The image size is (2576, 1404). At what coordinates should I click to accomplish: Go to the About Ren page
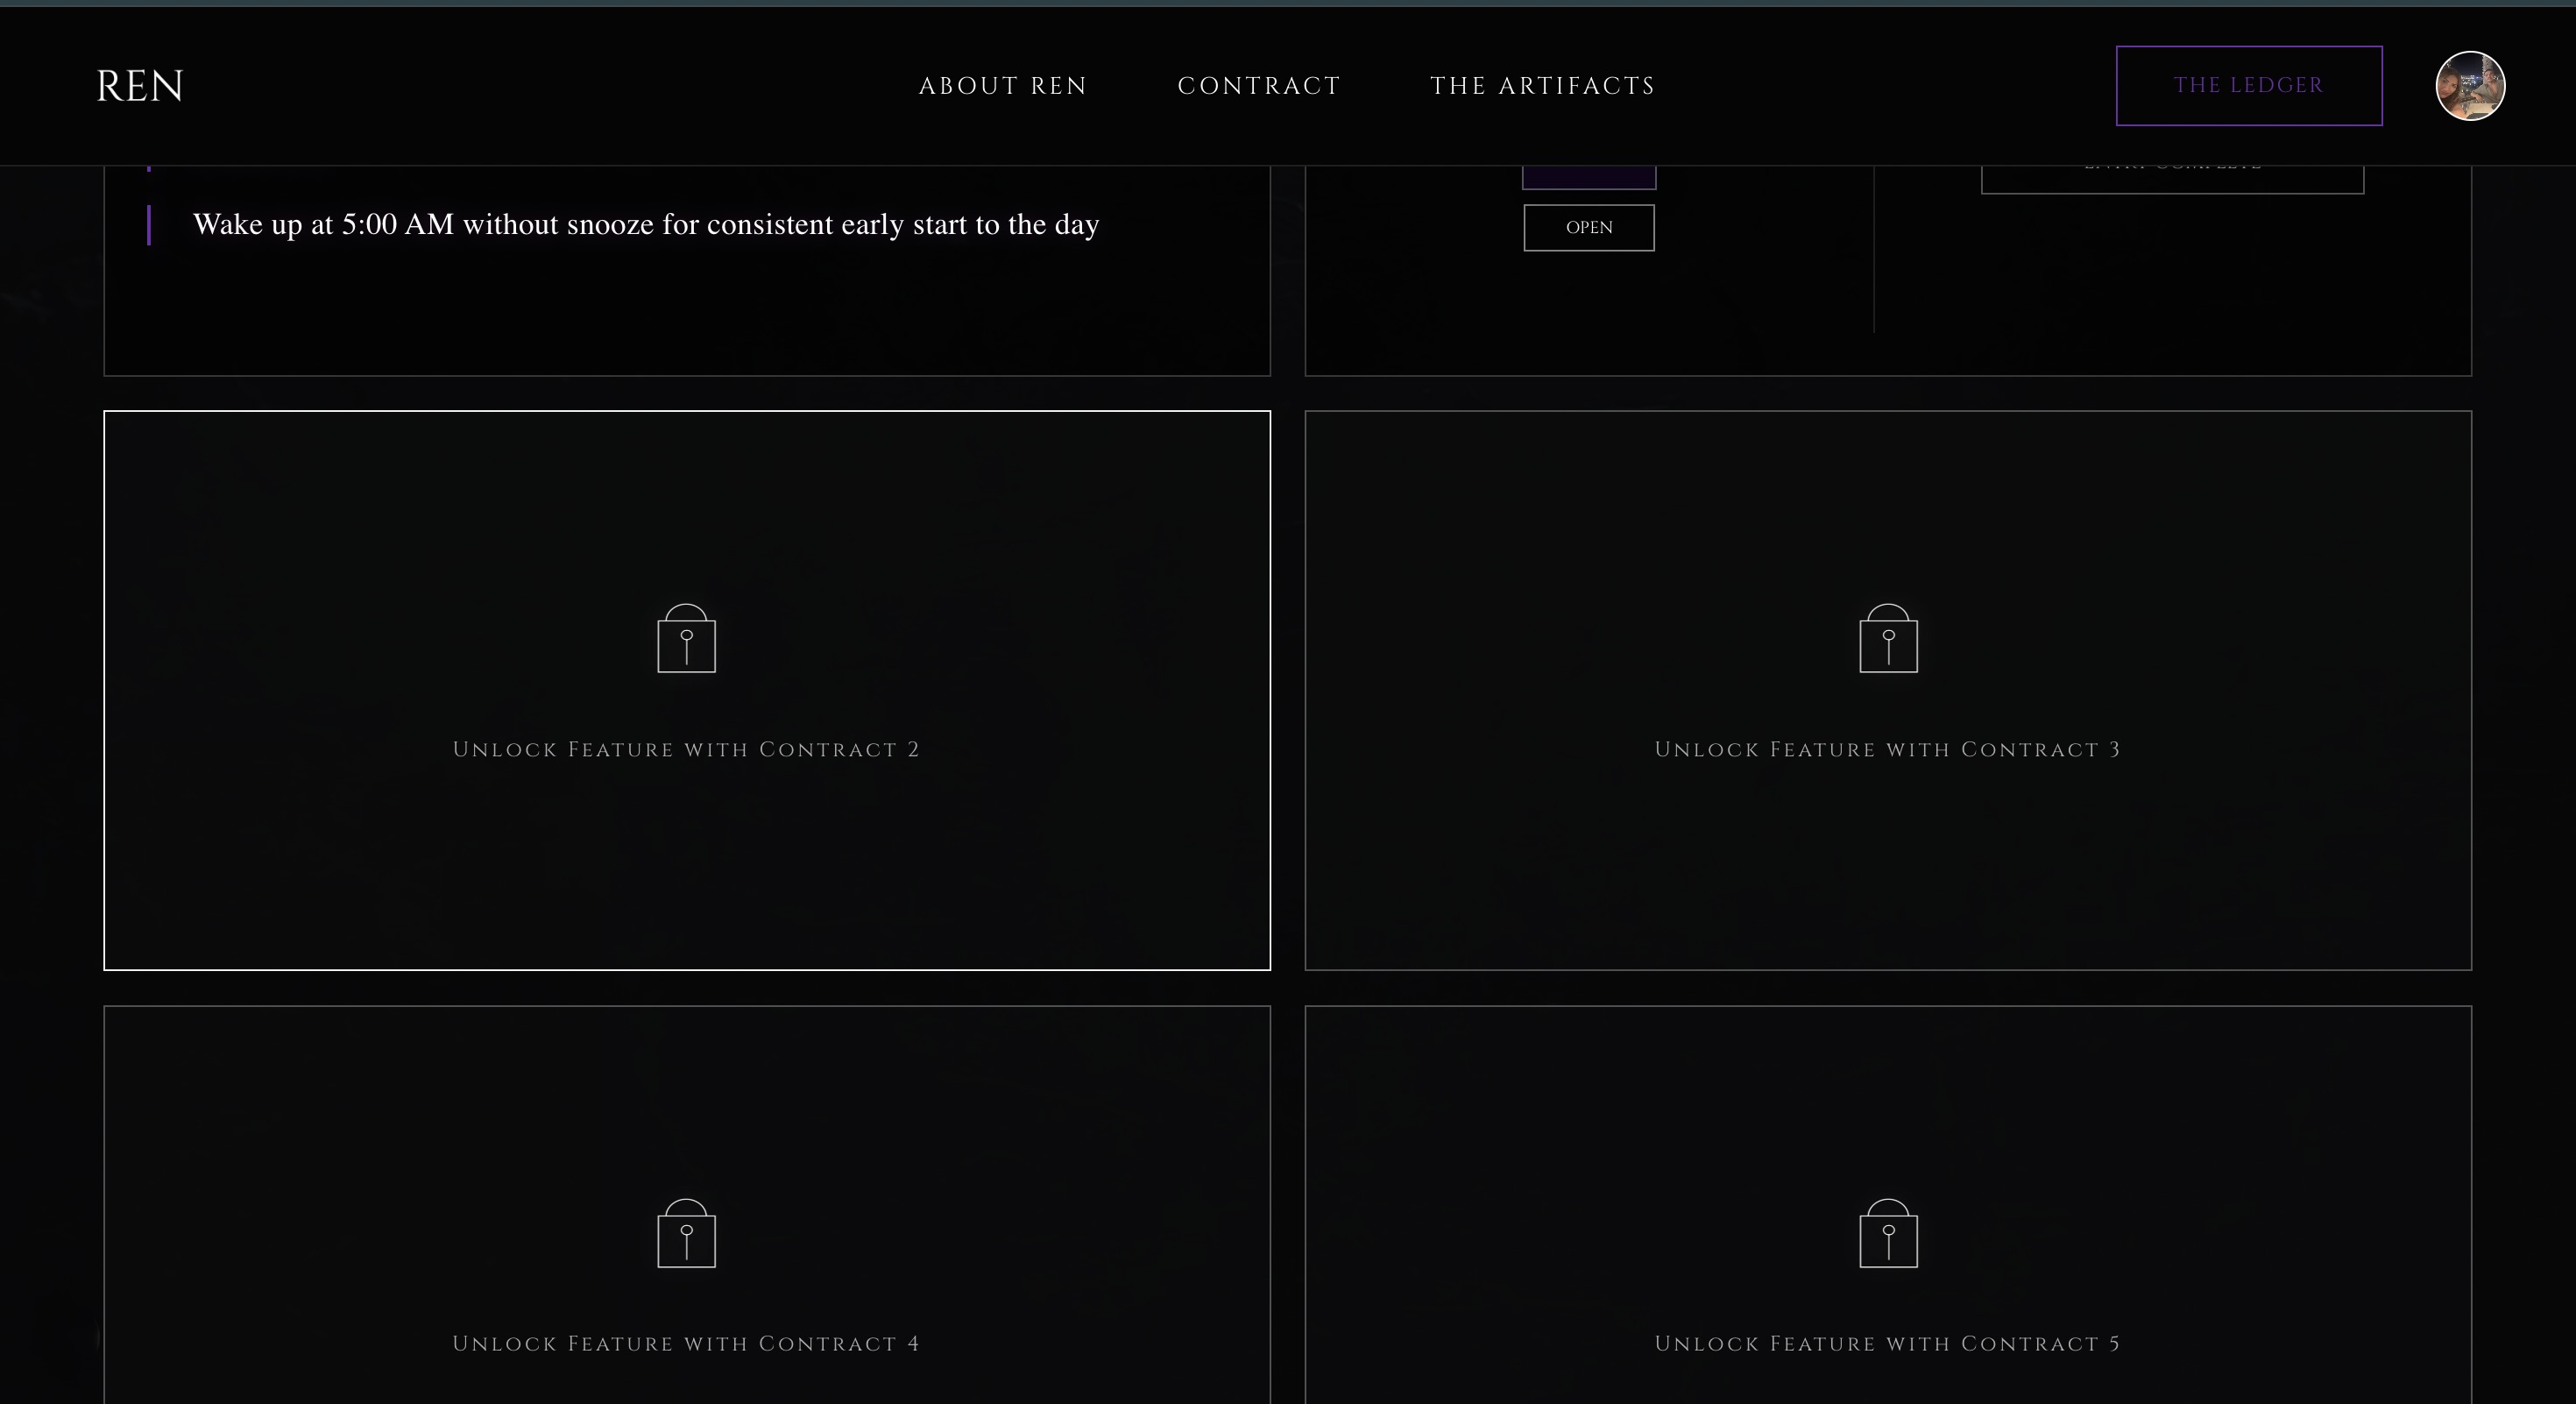pos(1003,86)
